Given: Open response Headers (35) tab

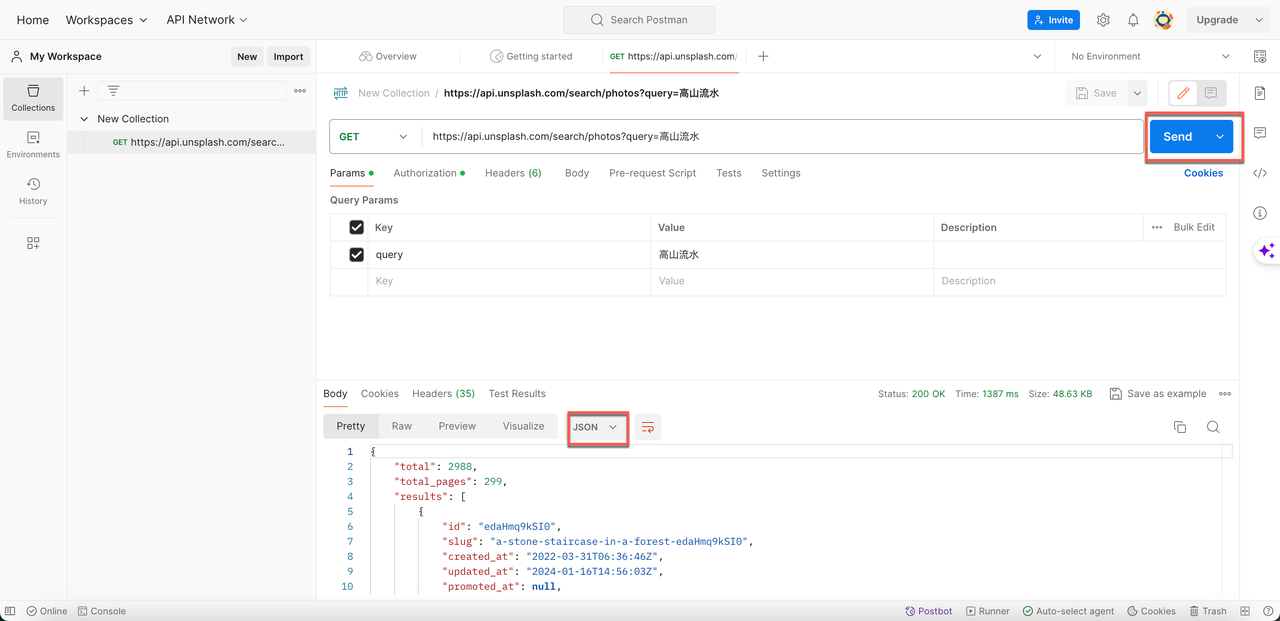Looking at the screenshot, I should pos(443,394).
